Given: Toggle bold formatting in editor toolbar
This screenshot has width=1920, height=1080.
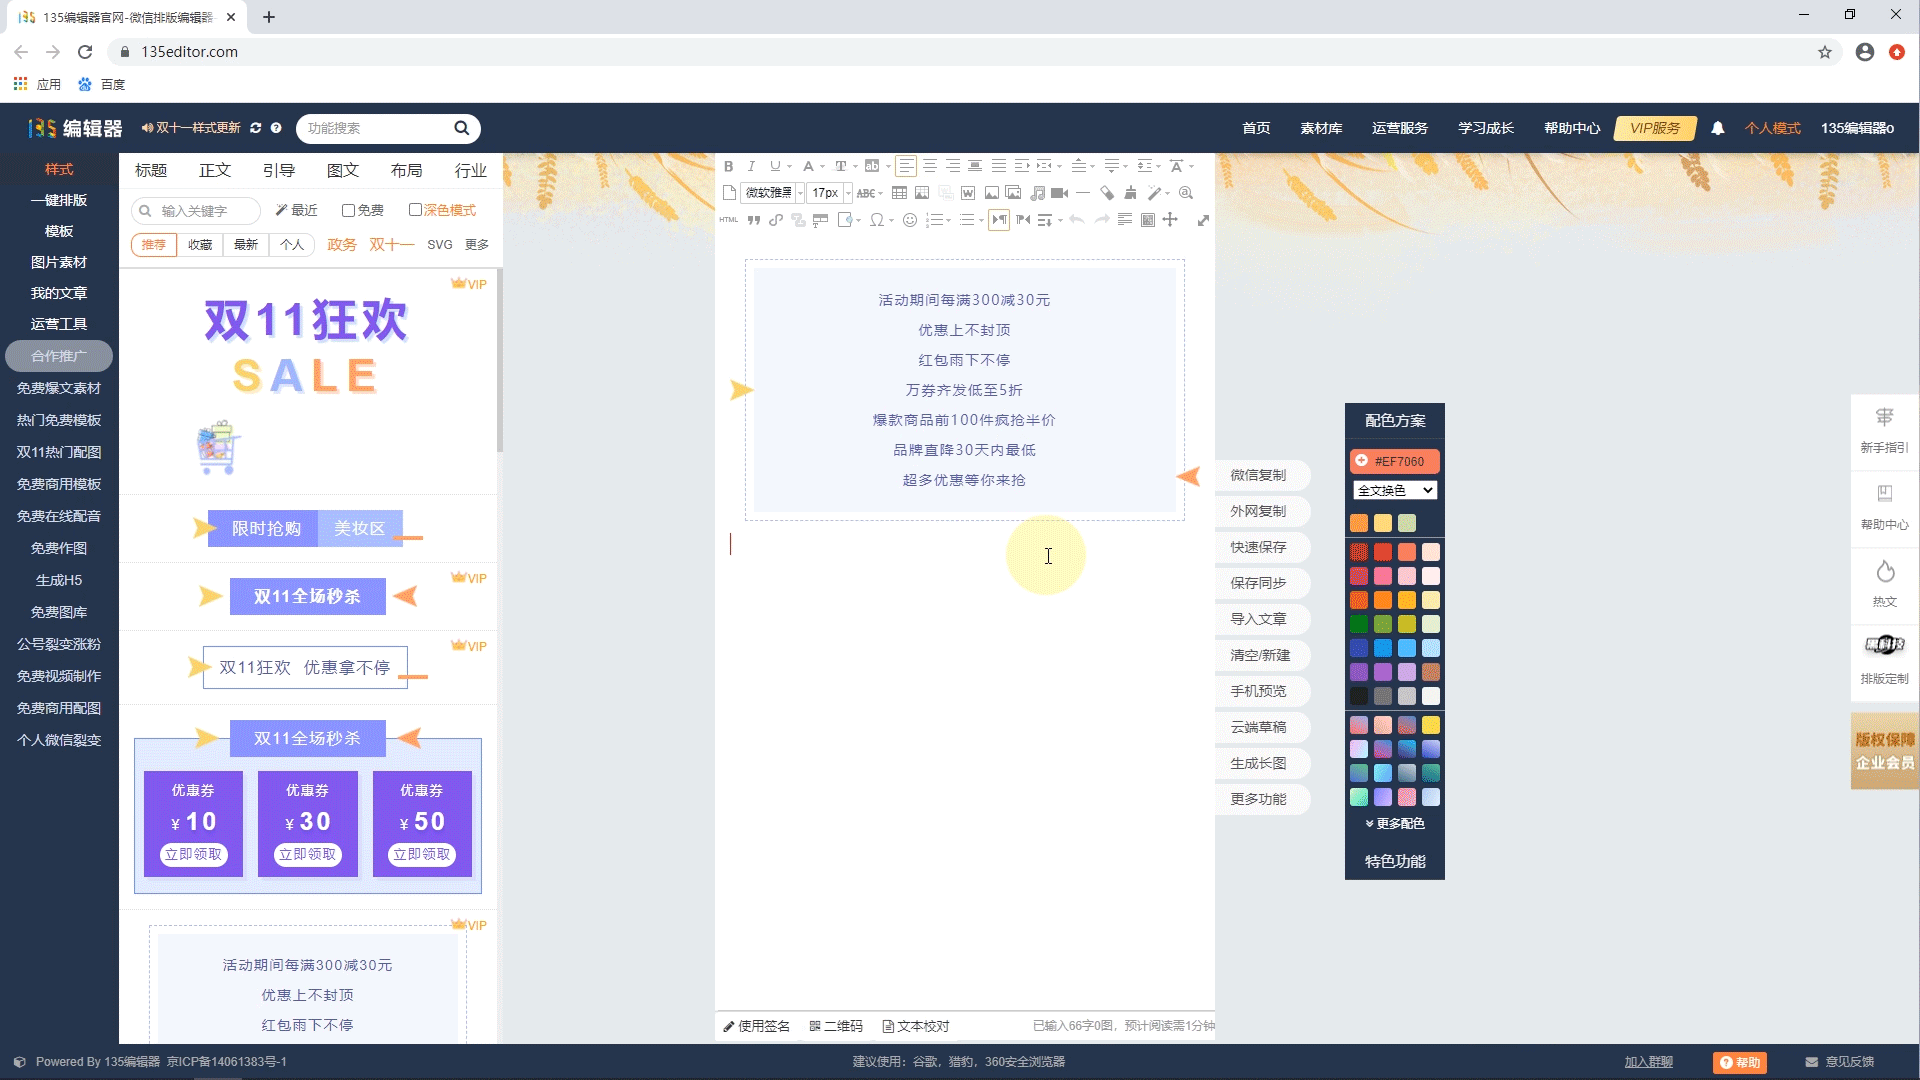Looking at the screenshot, I should tap(728, 166).
